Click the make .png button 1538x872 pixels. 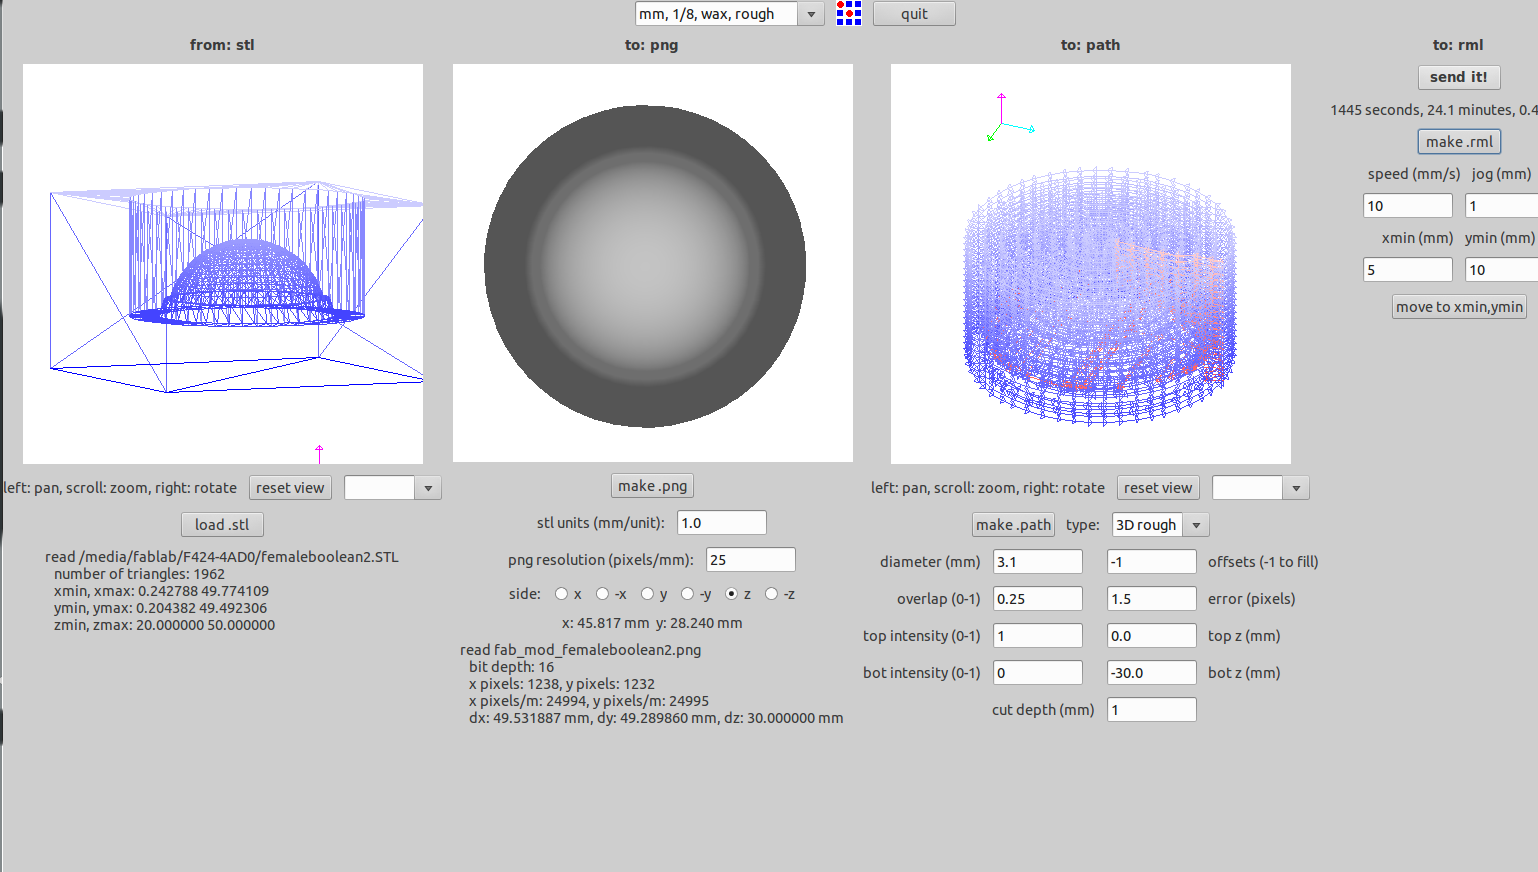point(652,486)
